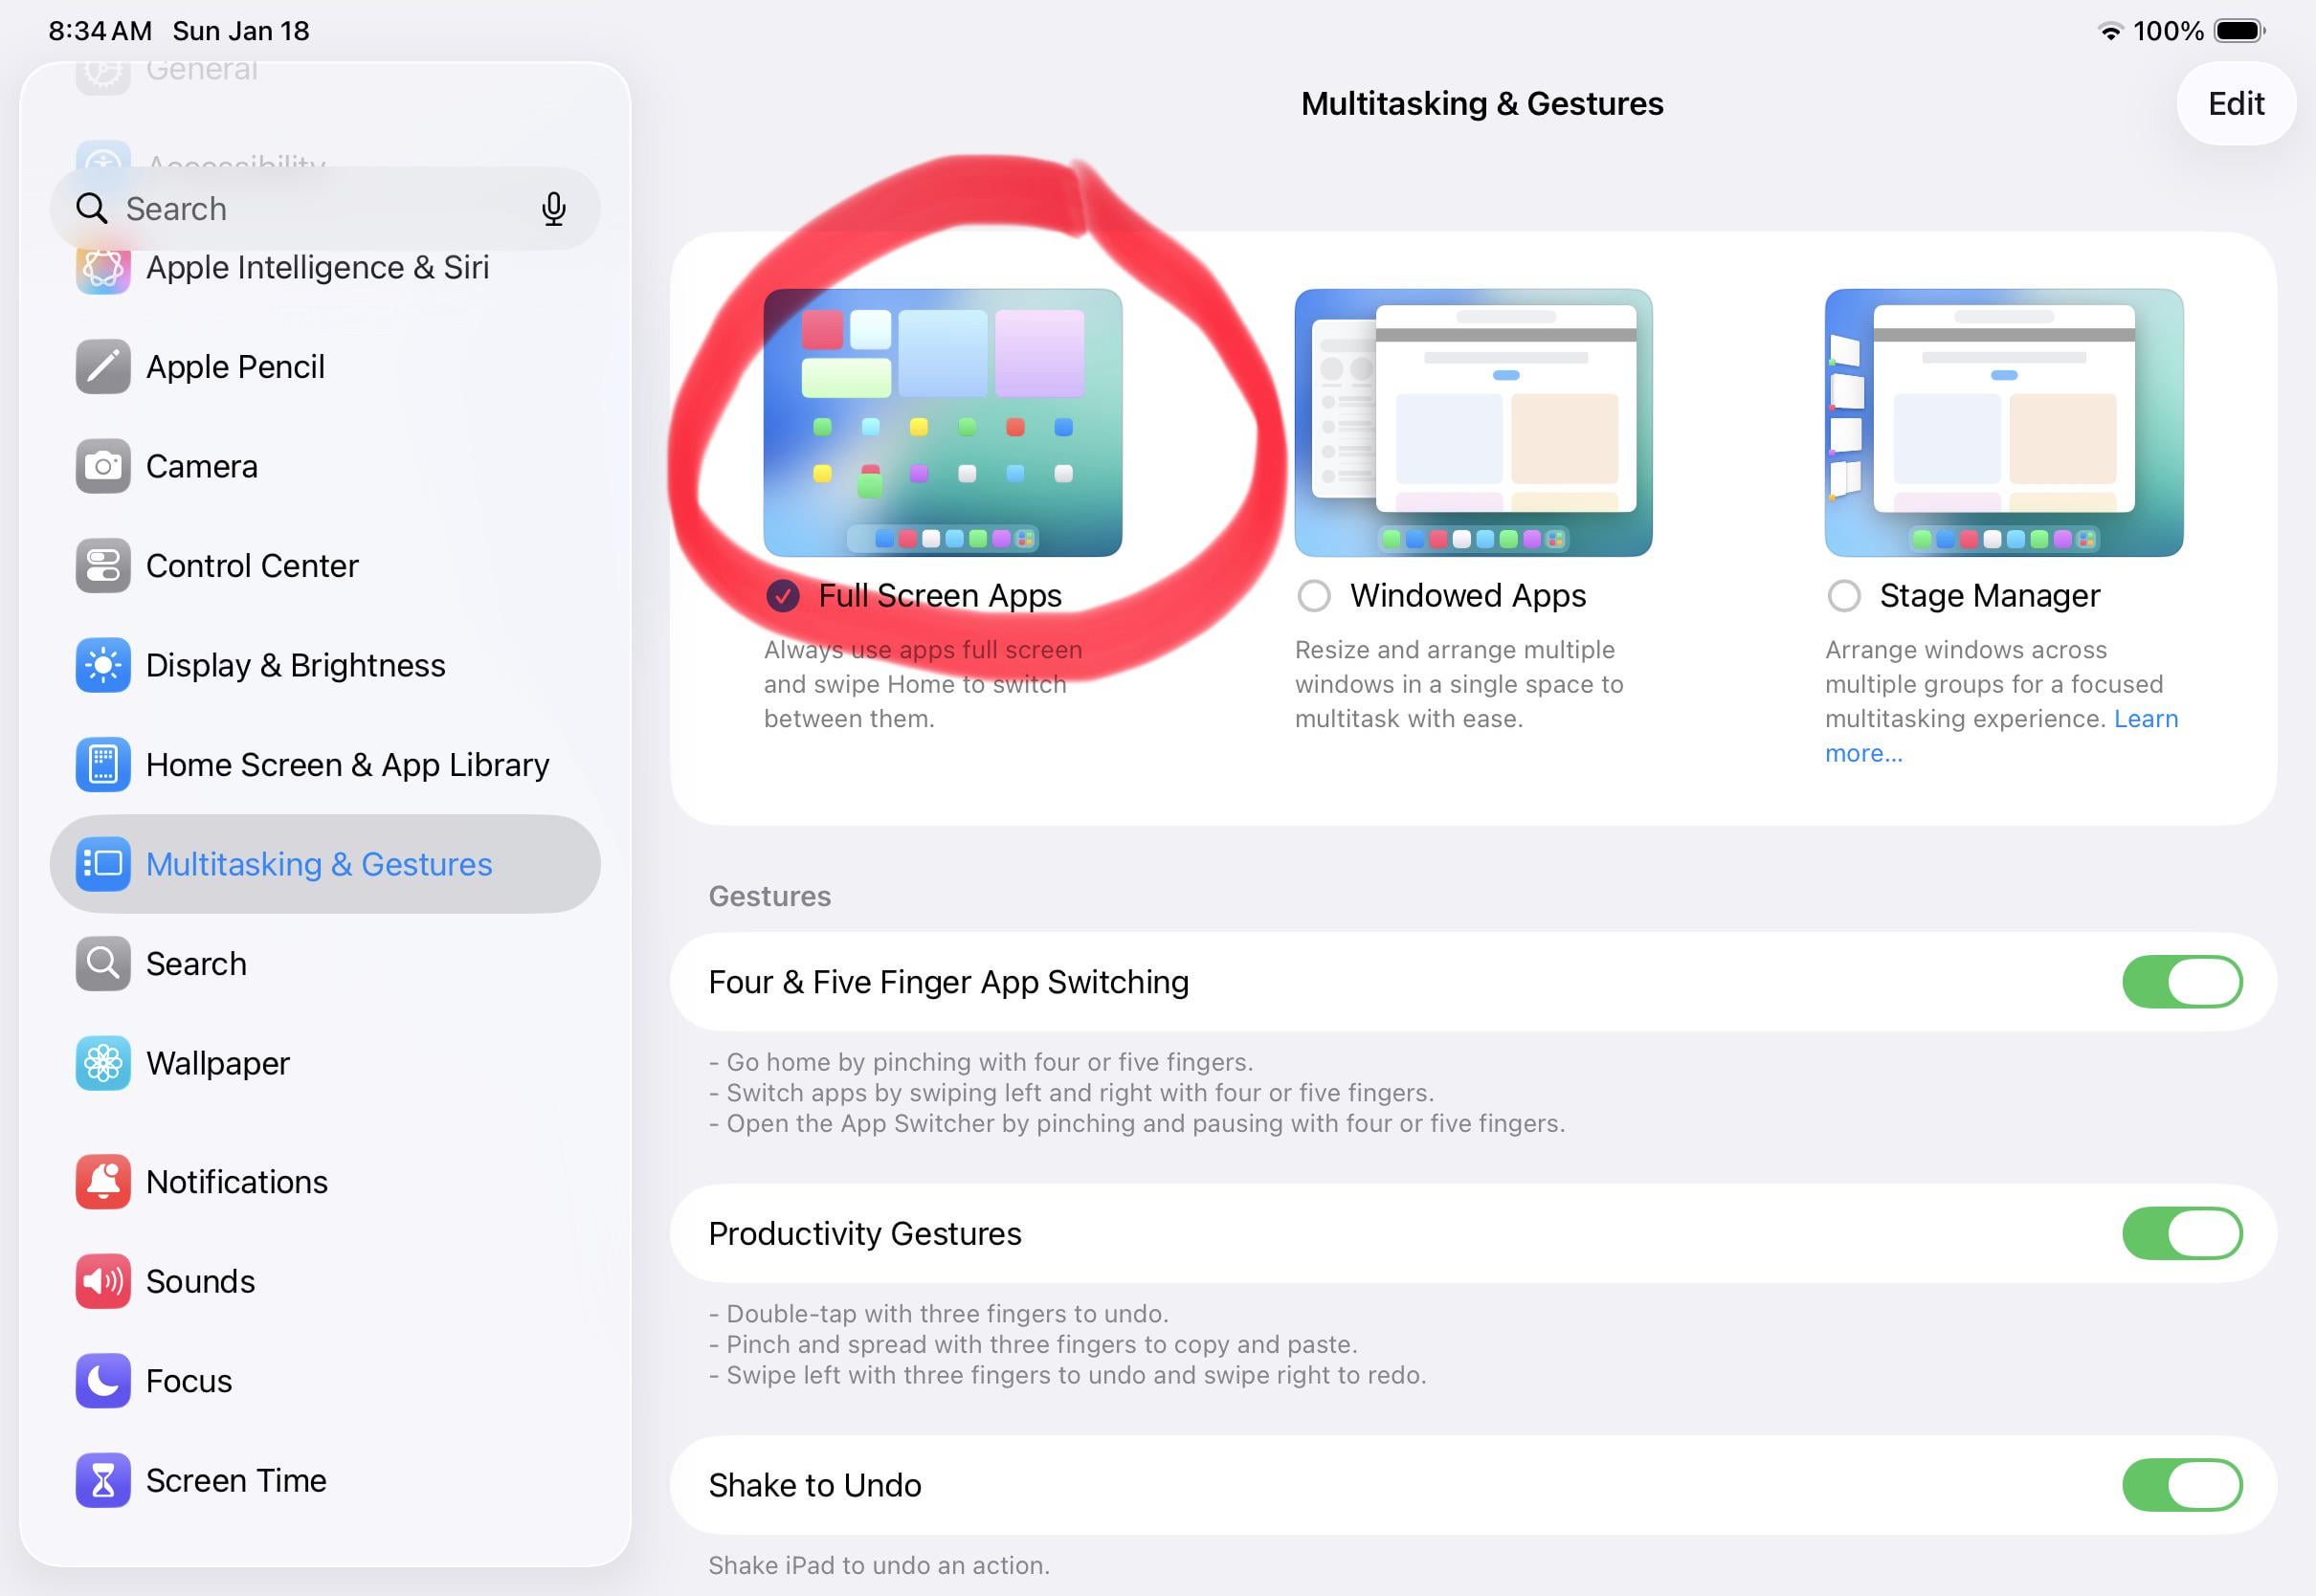This screenshot has height=1596, width=2316.
Task: Tap the Wallpaper flower icon
Action: click(103, 1063)
